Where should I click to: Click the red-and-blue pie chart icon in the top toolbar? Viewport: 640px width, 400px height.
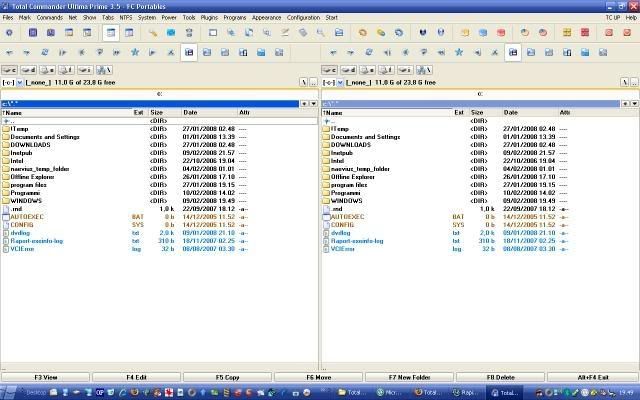(543, 33)
